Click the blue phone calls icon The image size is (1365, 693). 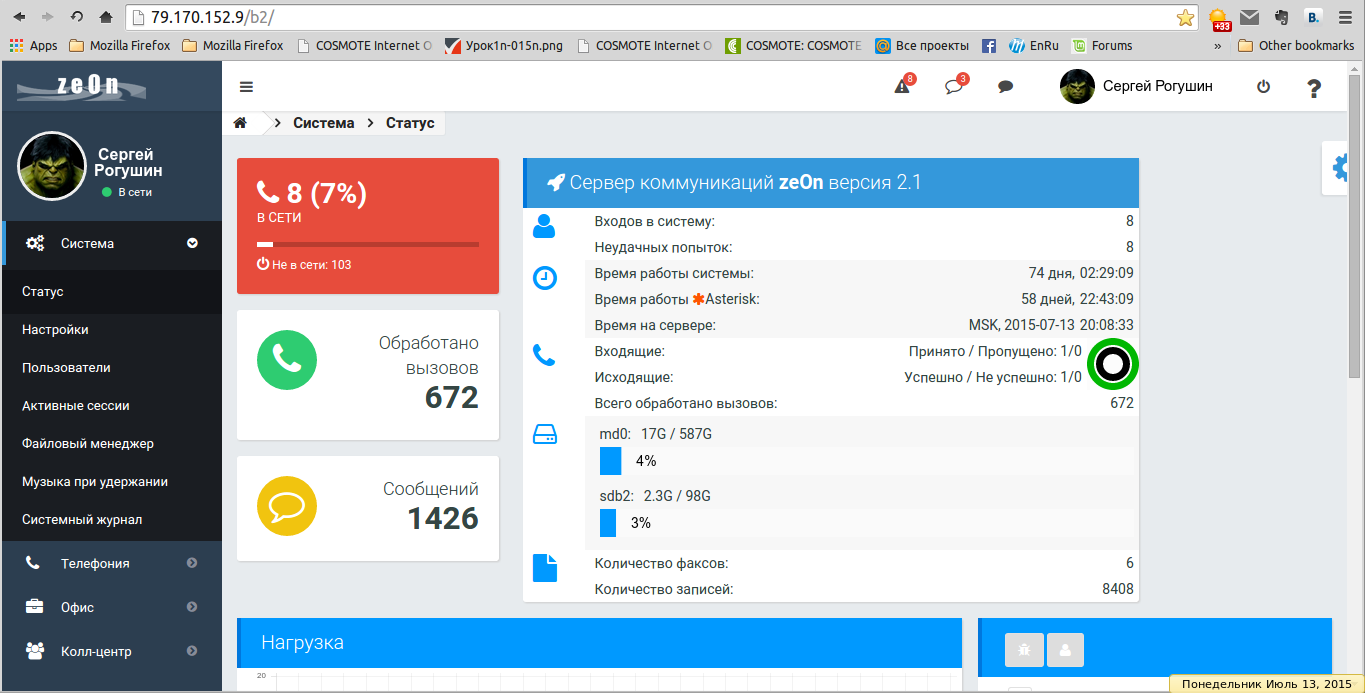point(544,355)
